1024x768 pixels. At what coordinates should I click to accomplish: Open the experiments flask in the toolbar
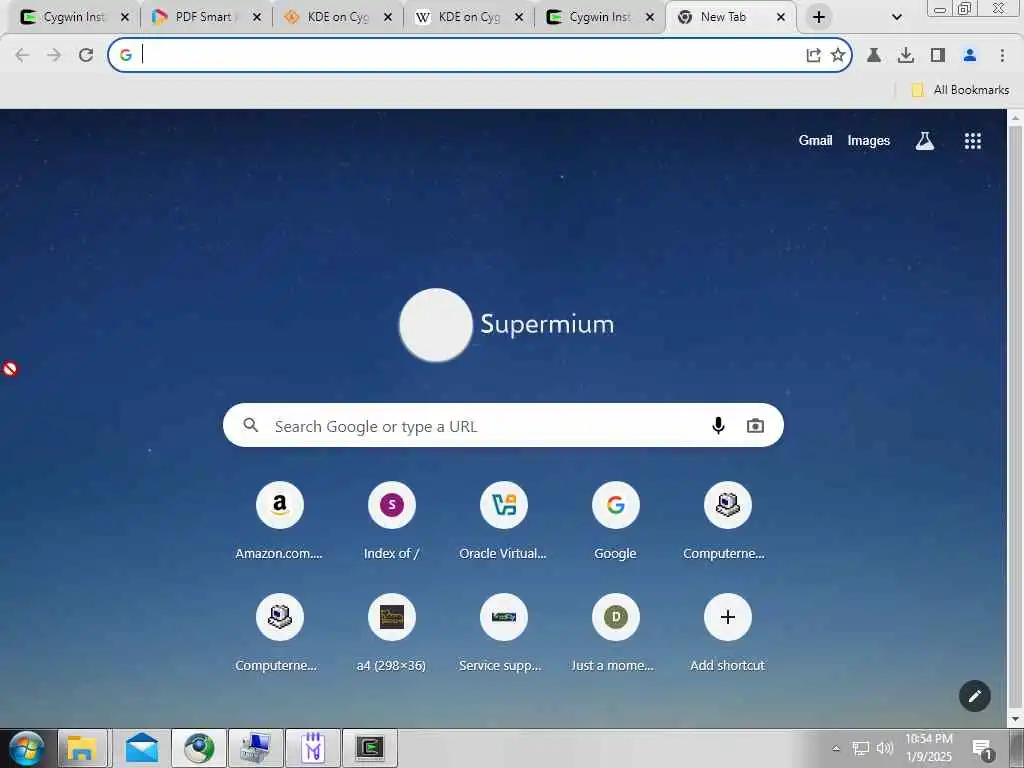(x=874, y=56)
